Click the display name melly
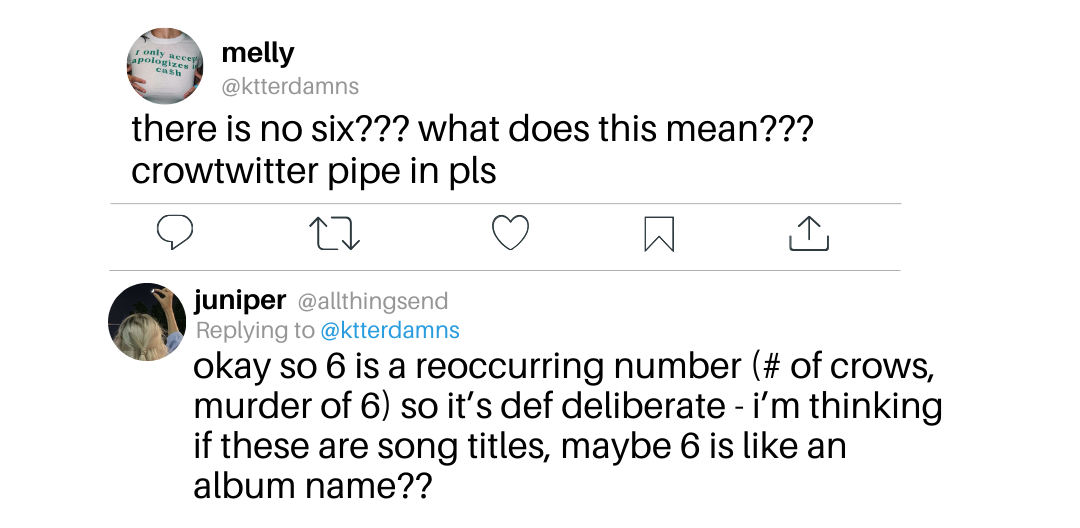1080x528 pixels. pos(258,53)
